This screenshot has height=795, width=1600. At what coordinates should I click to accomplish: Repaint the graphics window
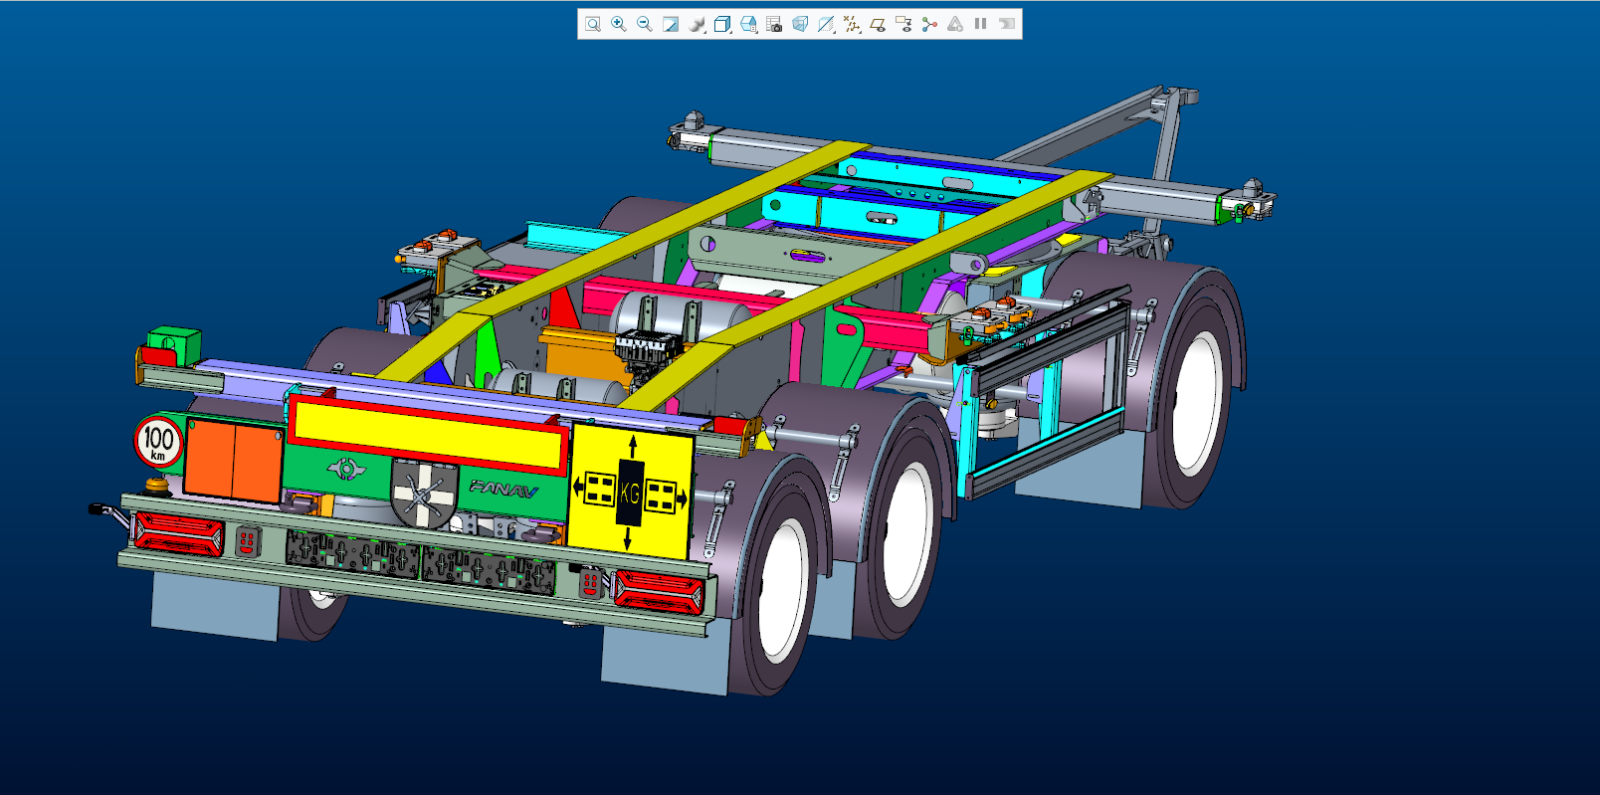click(671, 24)
